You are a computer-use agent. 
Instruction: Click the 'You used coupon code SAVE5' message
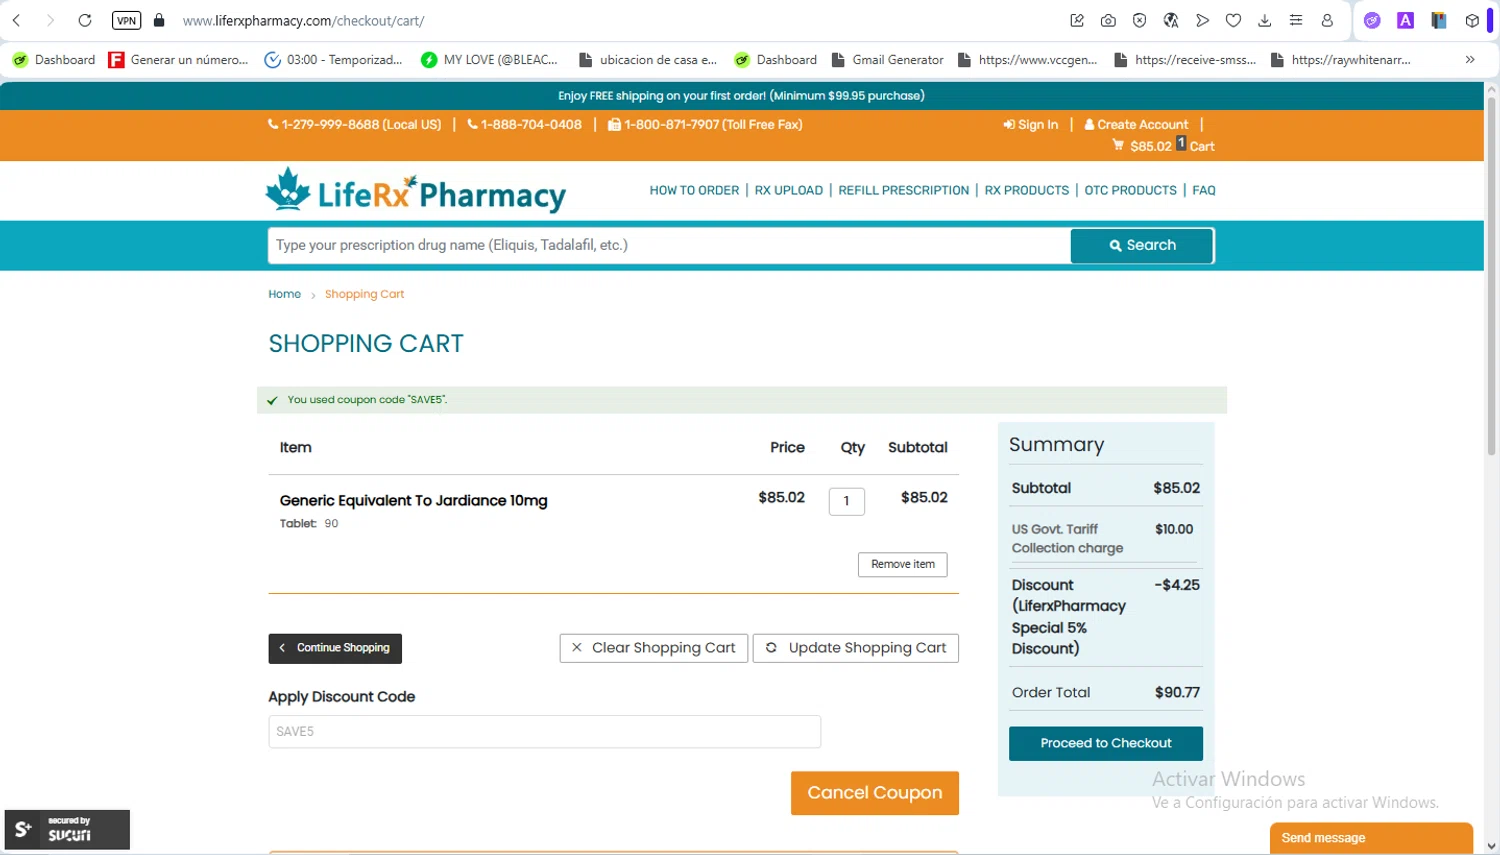(367, 400)
